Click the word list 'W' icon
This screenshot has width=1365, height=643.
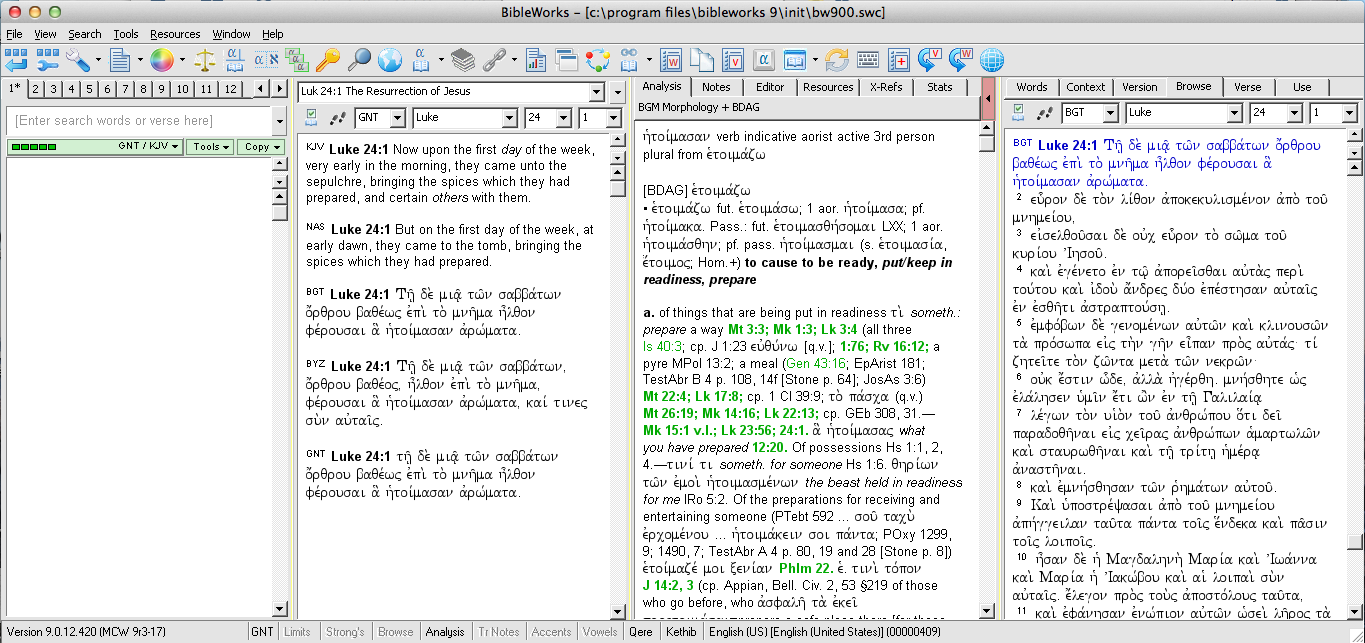671,60
